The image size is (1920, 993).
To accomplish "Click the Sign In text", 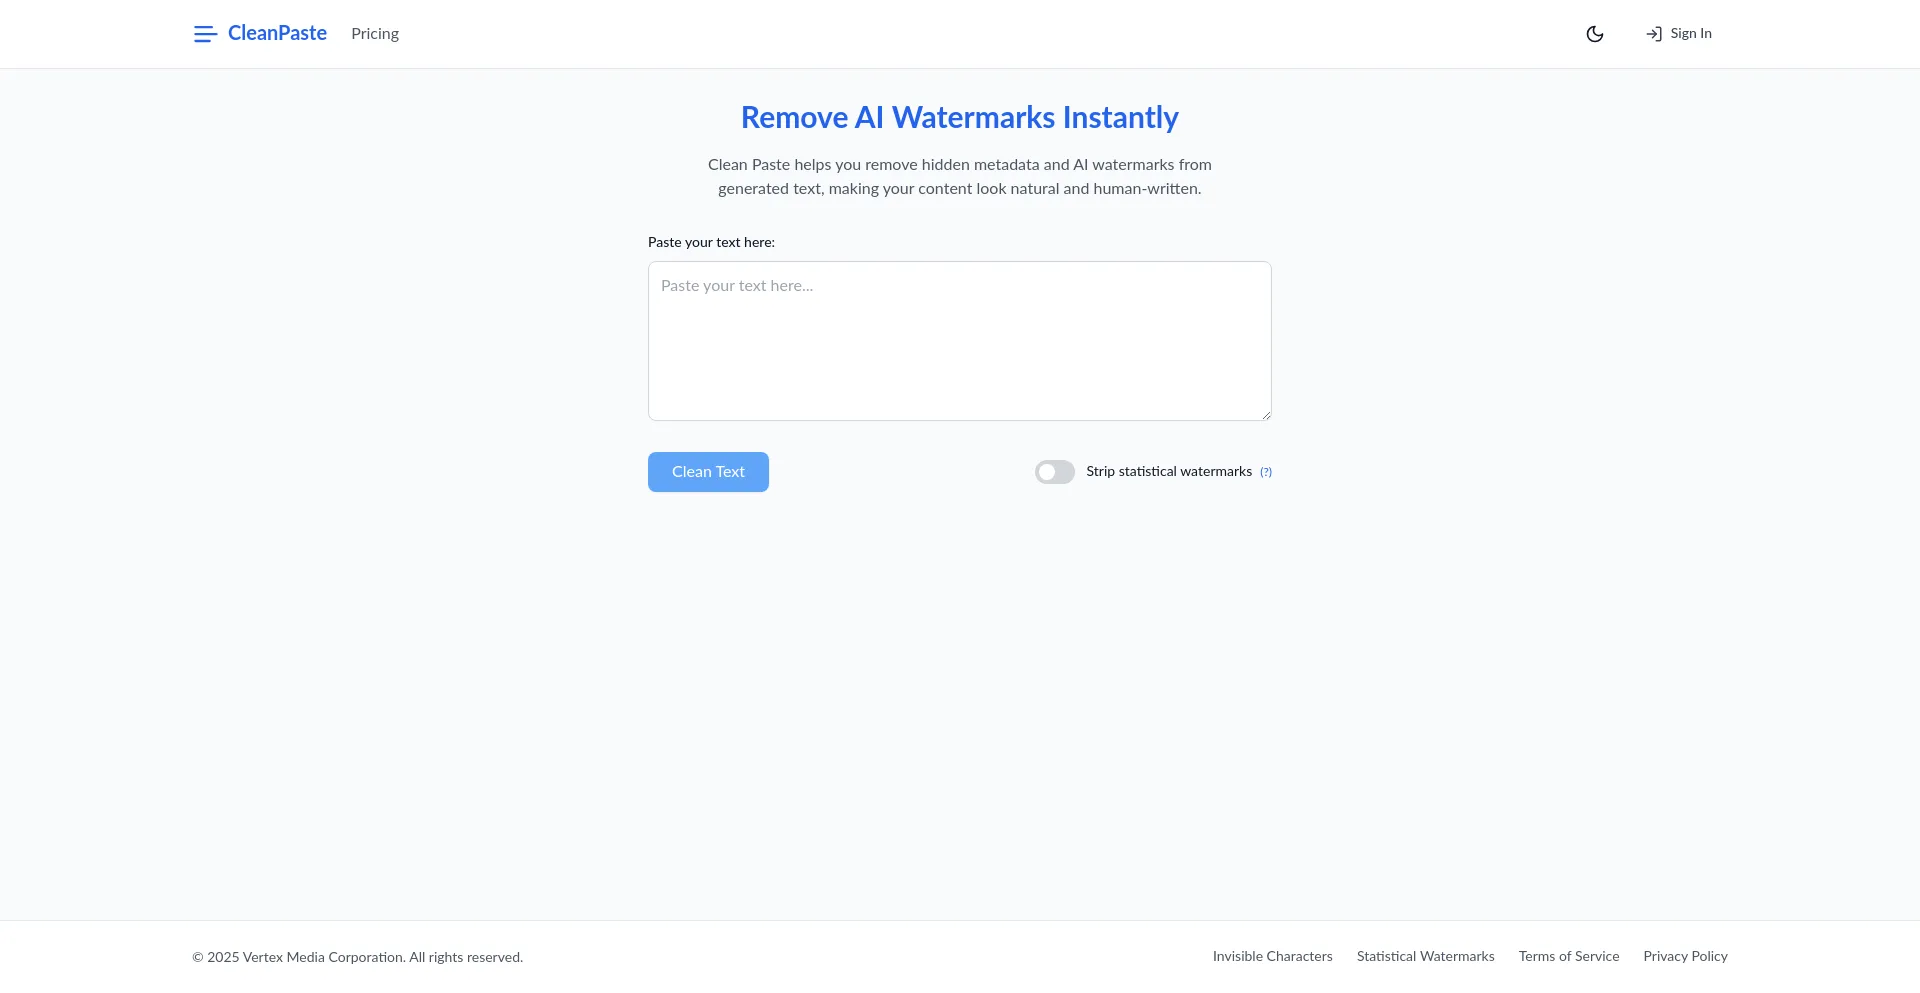I will coord(1691,34).
